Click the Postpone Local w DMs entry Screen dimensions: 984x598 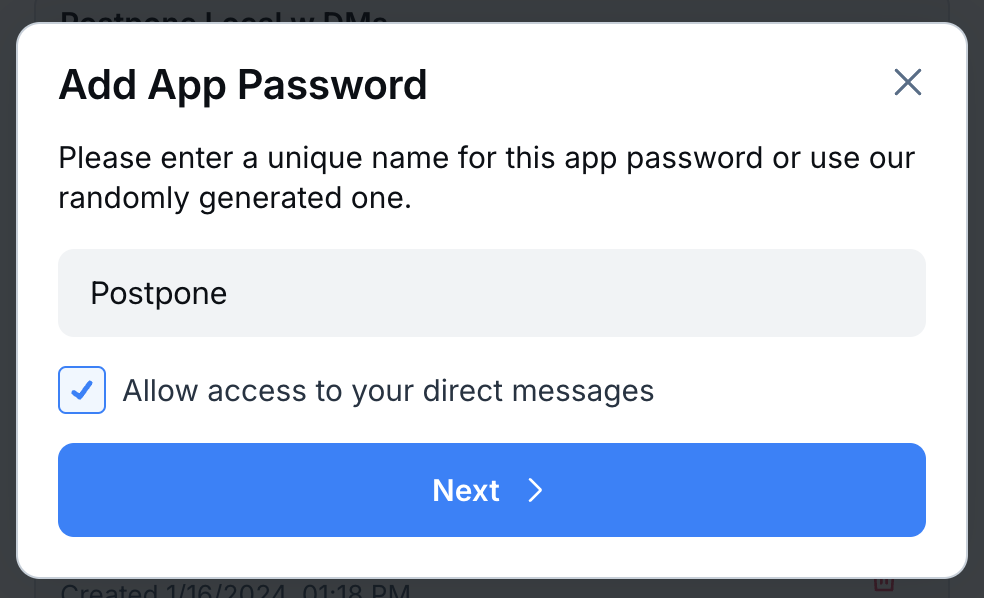(x=225, y=15)
